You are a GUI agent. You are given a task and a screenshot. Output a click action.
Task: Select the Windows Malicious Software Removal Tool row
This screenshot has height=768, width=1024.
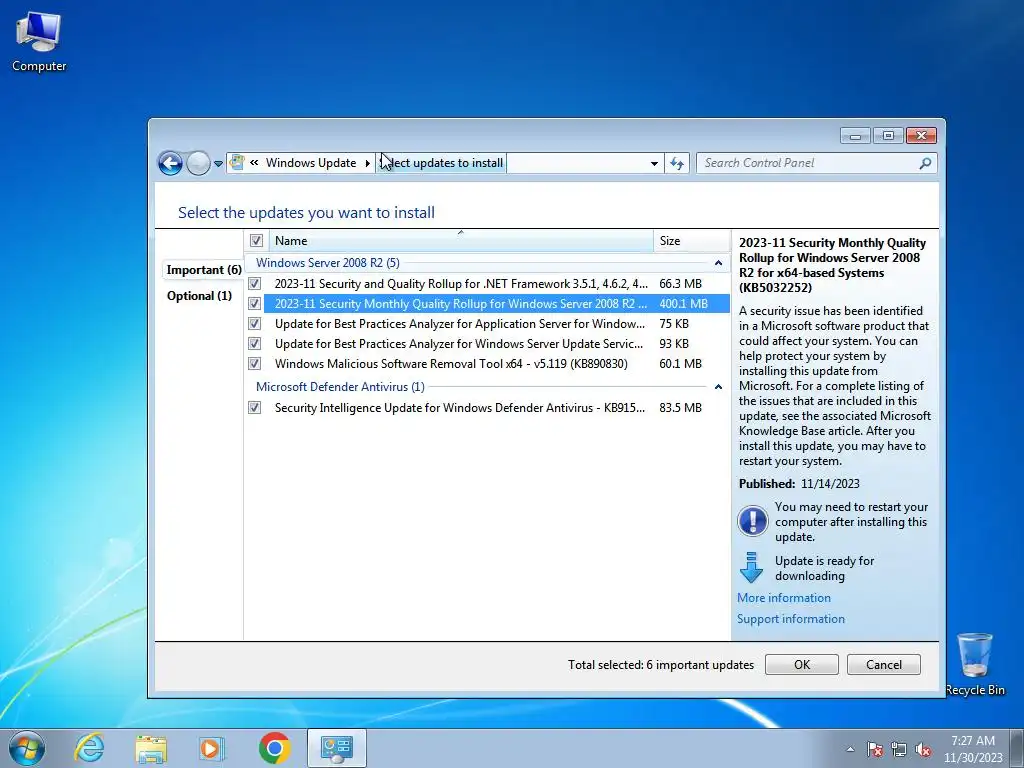click(x=487, y=363)
